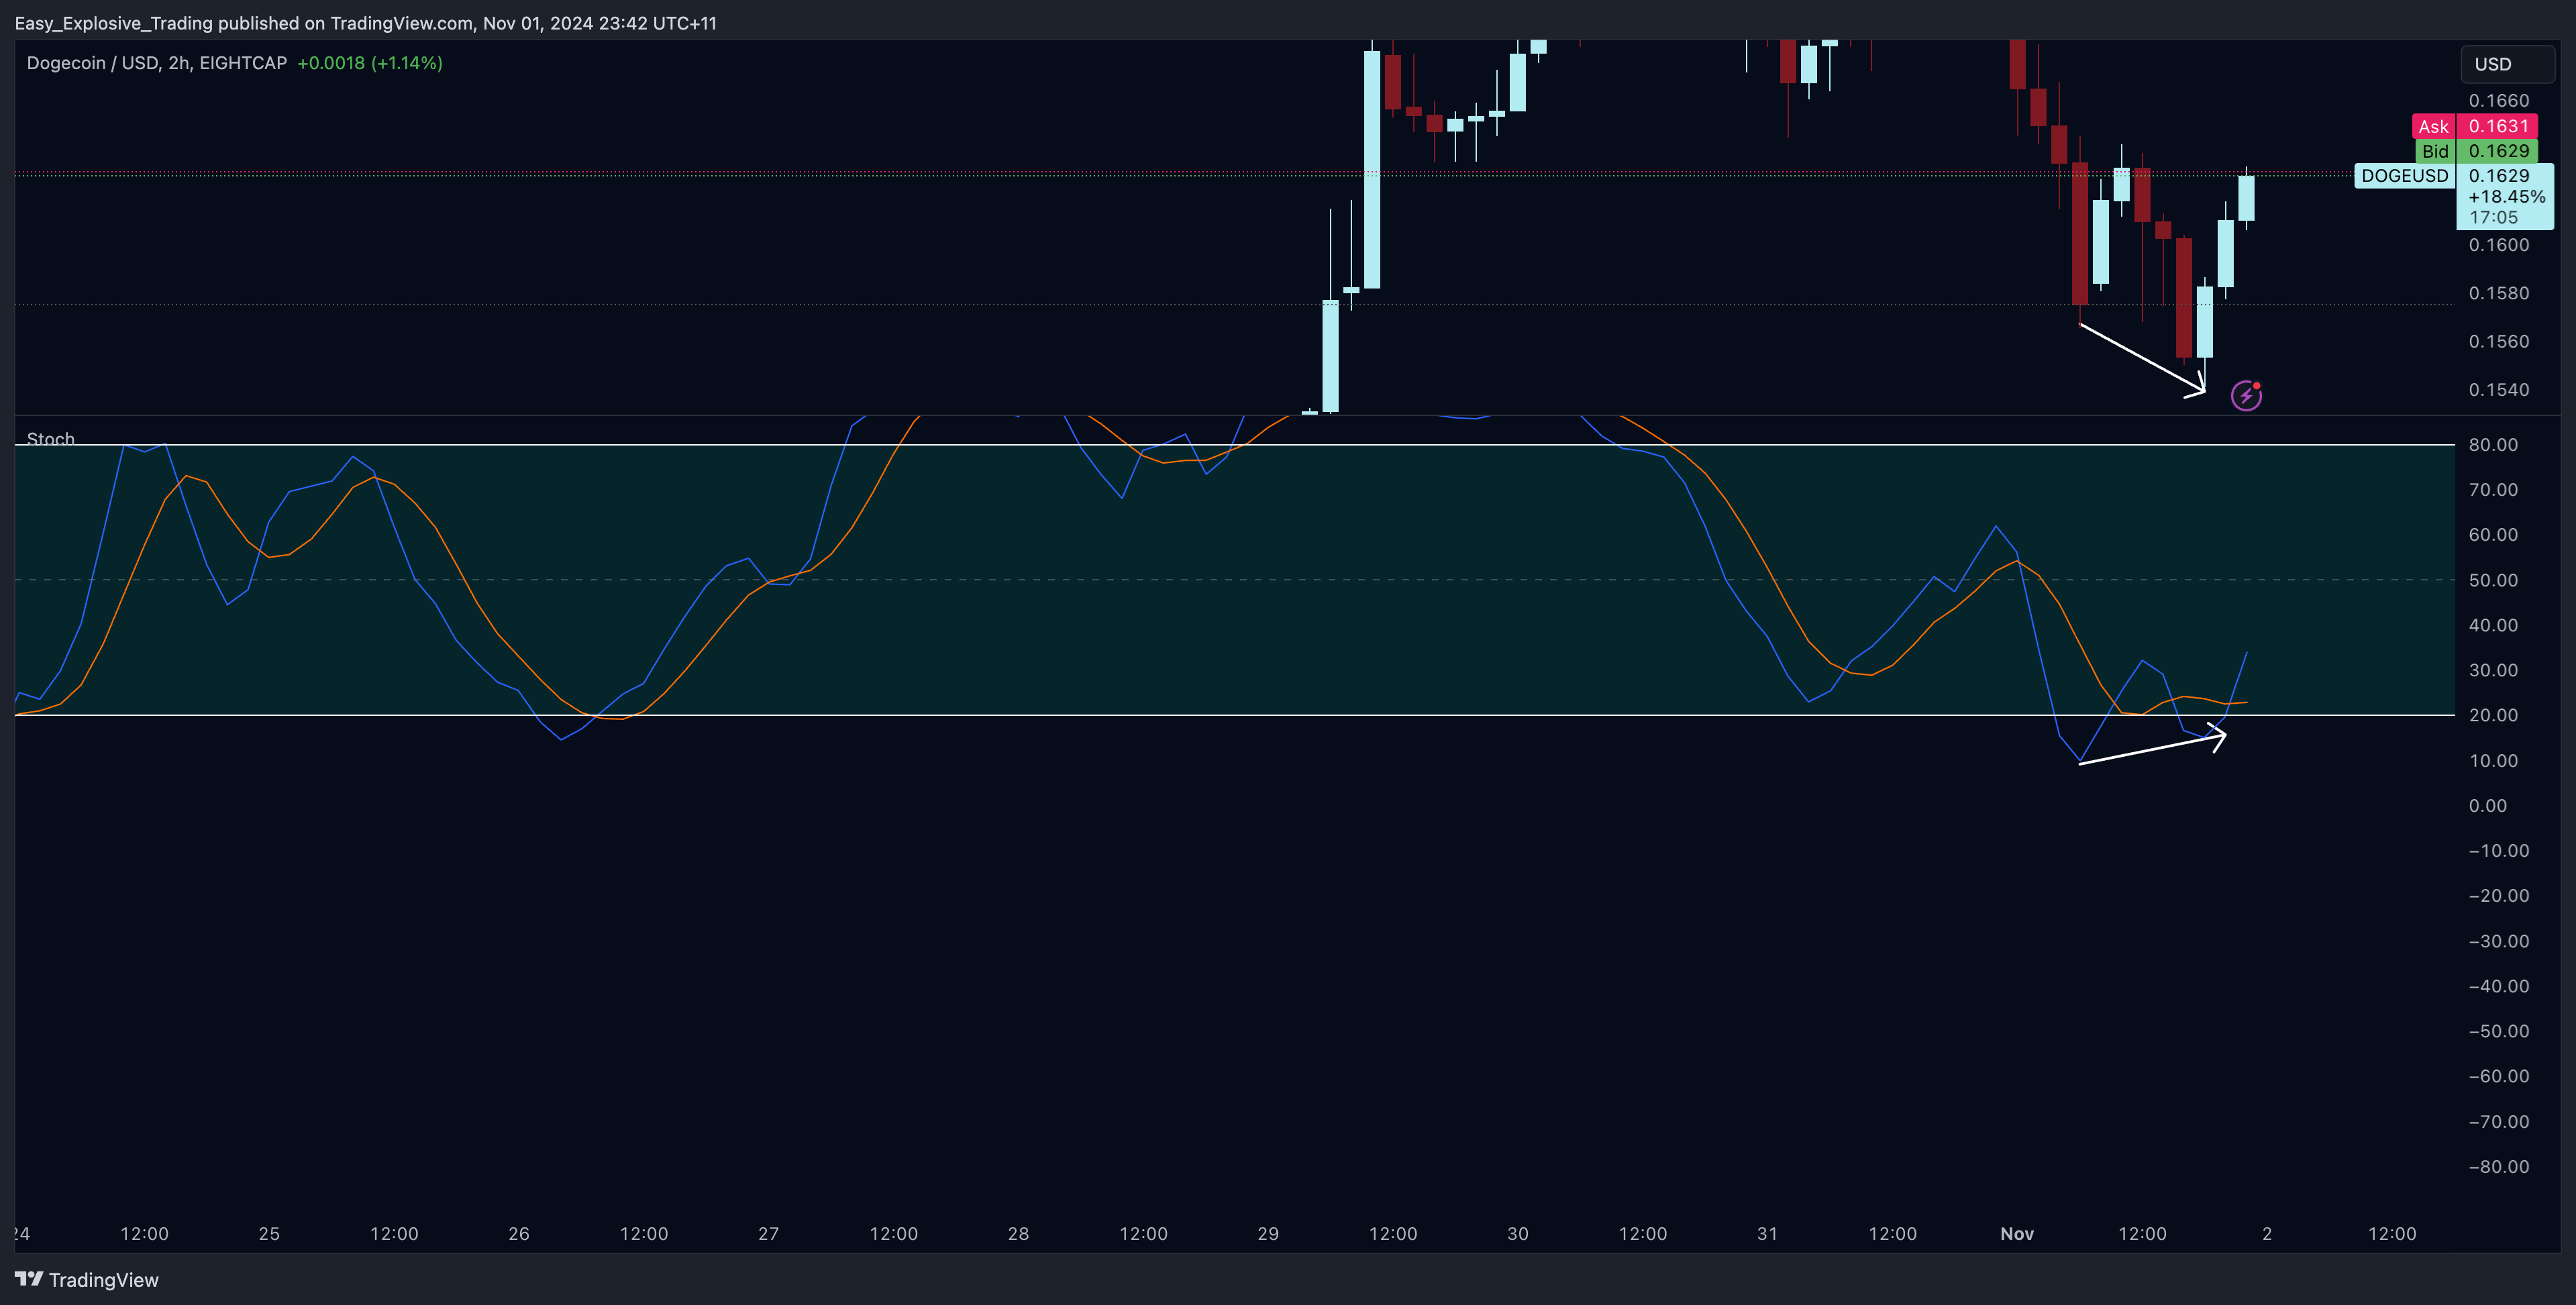Select the DOGEUSD price label

pyautogui.click(x=2404, y=176)
